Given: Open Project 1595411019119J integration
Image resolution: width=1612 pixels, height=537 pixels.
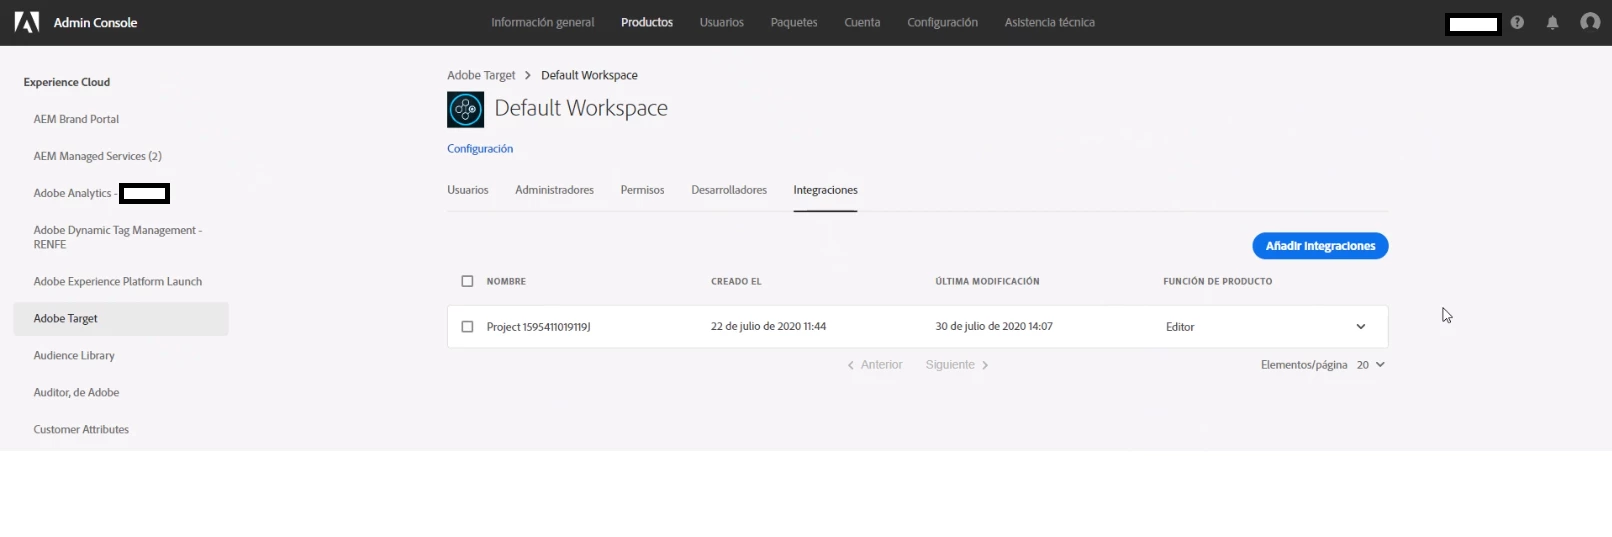Looking at the screenshot, I should (x=538, y=327).
